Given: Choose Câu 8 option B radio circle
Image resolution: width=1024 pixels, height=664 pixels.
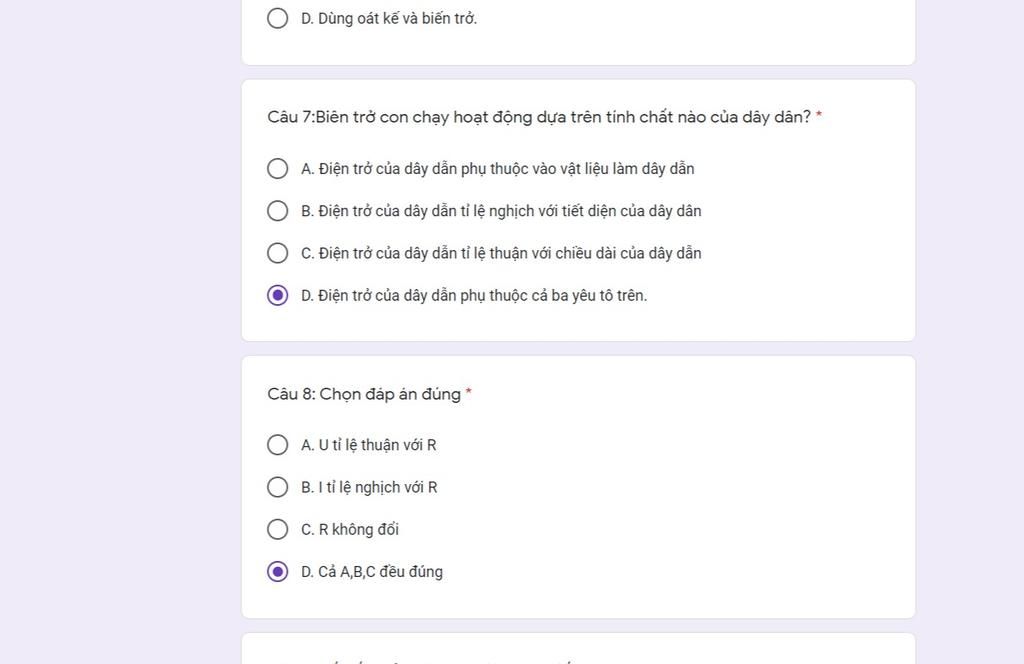Looking at the screenshot, I should pos(278,487).
